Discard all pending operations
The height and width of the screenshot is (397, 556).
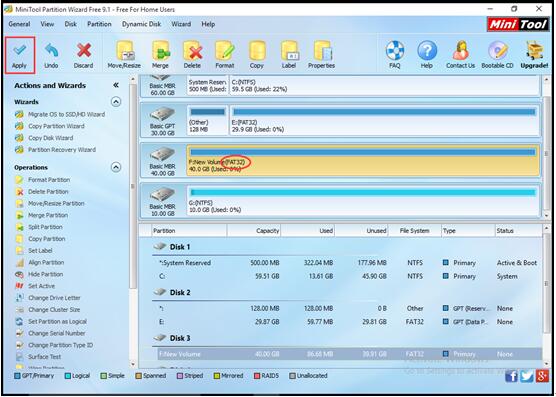click(83, 55)
